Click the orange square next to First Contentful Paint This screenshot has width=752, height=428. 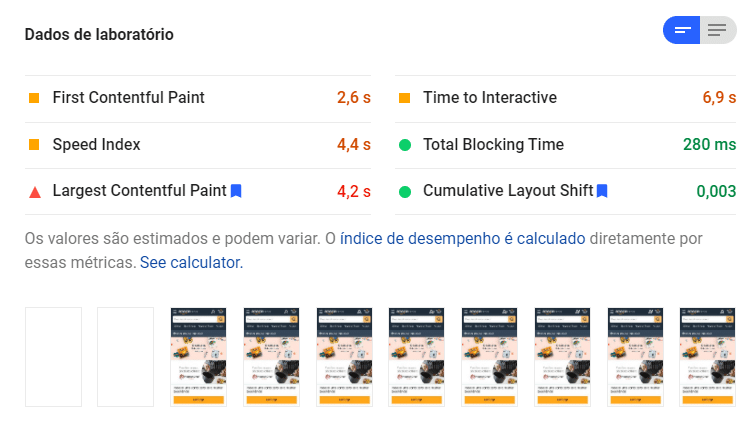(34, 98)
